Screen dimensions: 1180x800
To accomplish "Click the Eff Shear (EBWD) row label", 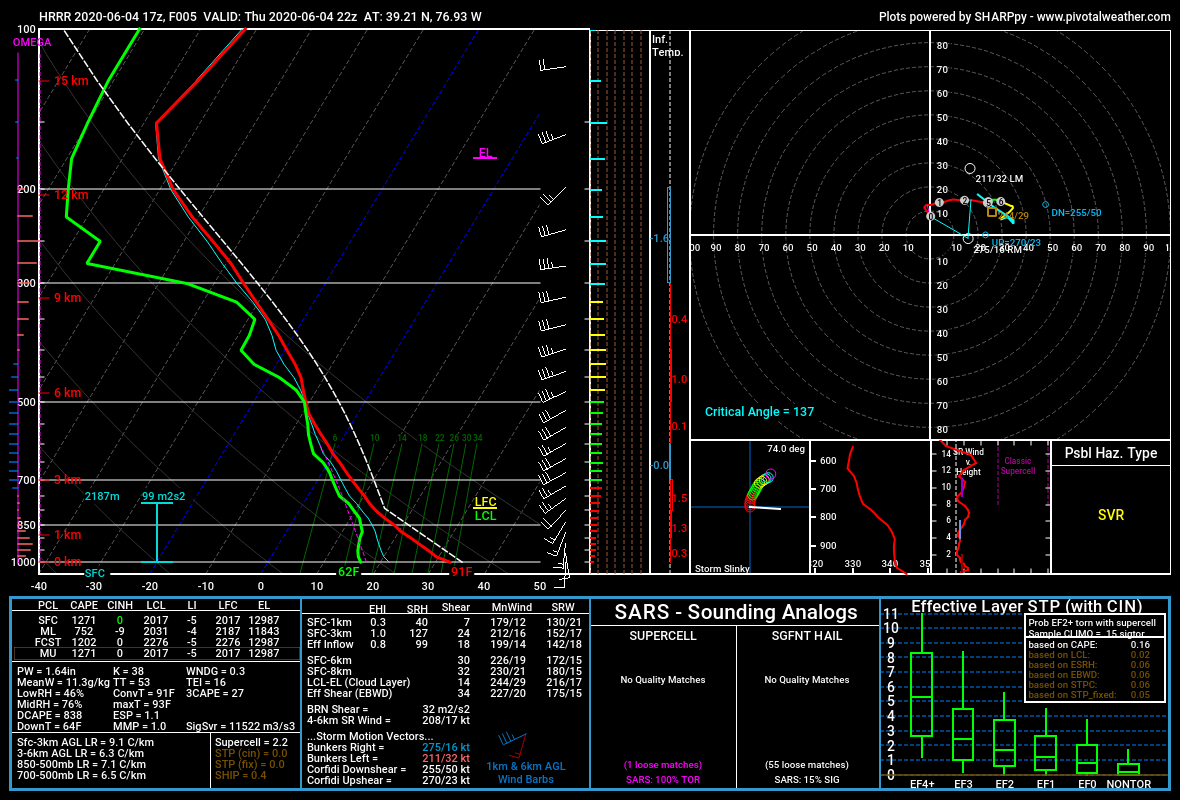I will click(349, 693).
